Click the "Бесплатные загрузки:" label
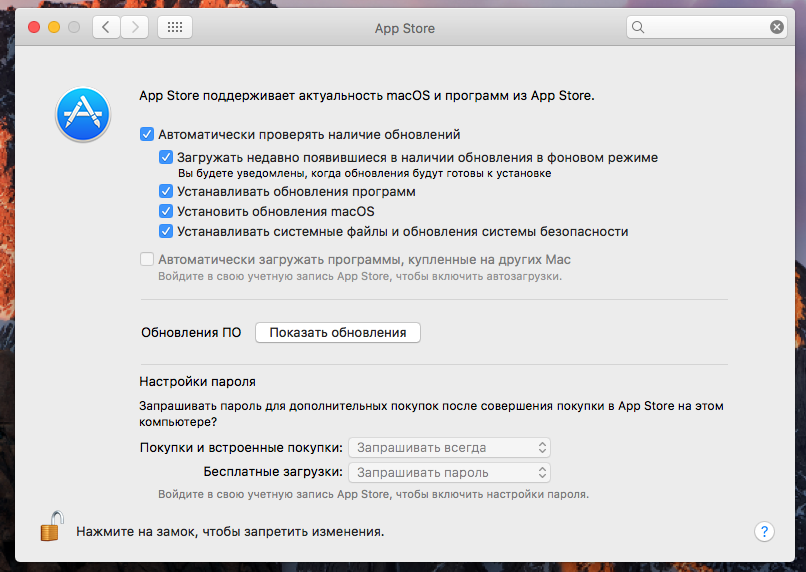 click(273, 472)
